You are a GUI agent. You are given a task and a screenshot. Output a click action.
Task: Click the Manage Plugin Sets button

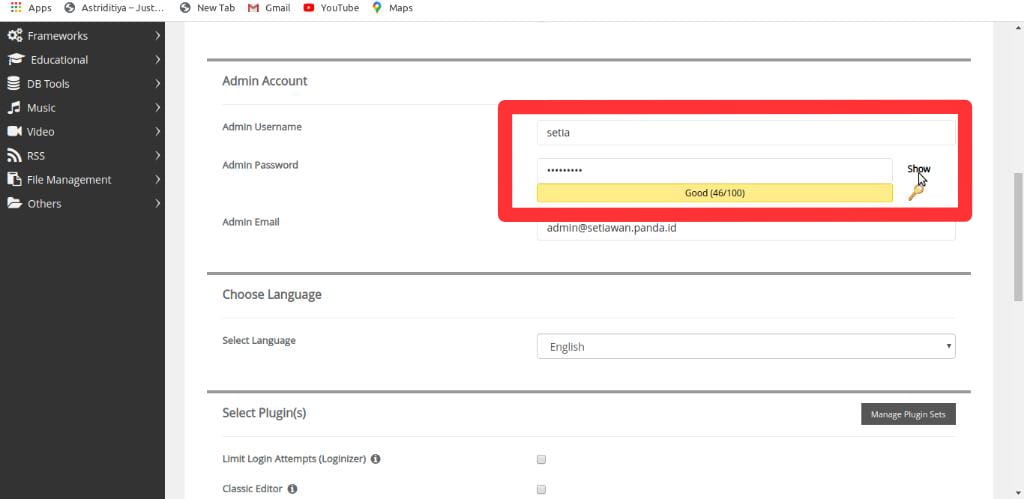tap(908, 414)
